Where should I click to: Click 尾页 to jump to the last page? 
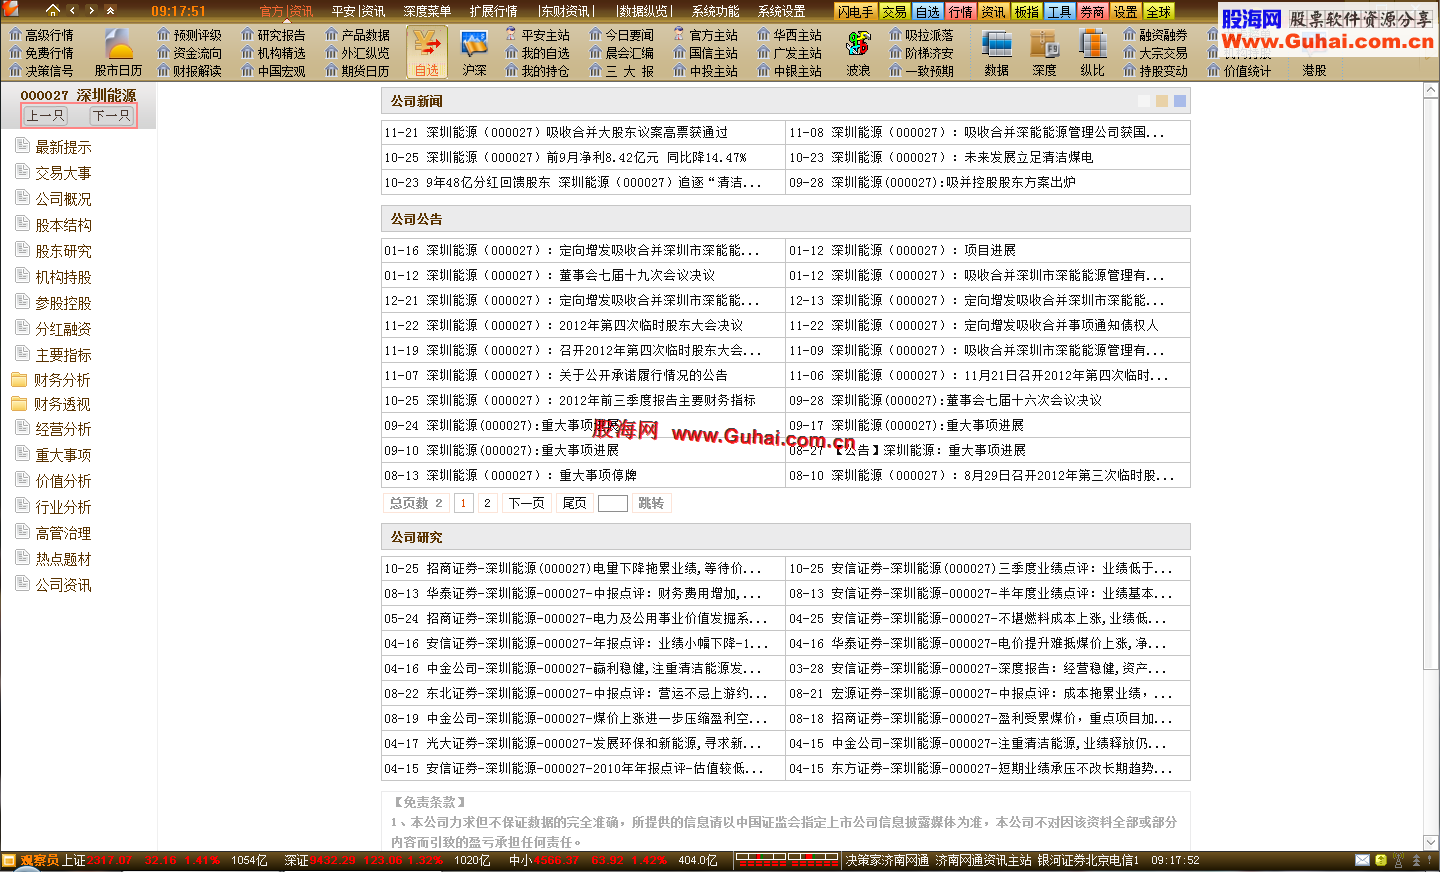point(574,503)
